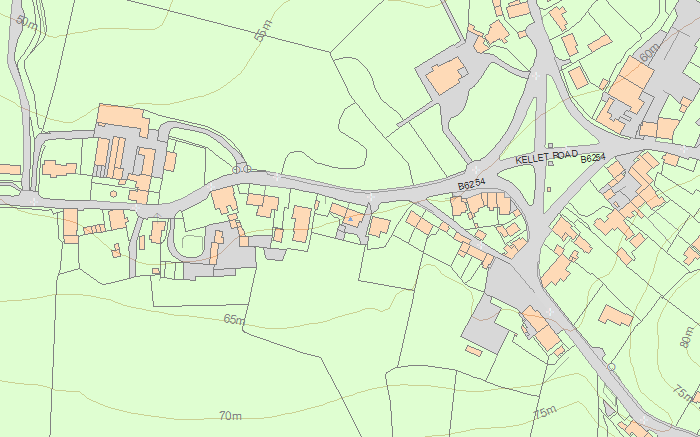
Task: Click the B6254 label right of KELLET ROAD
Action: 592,158
